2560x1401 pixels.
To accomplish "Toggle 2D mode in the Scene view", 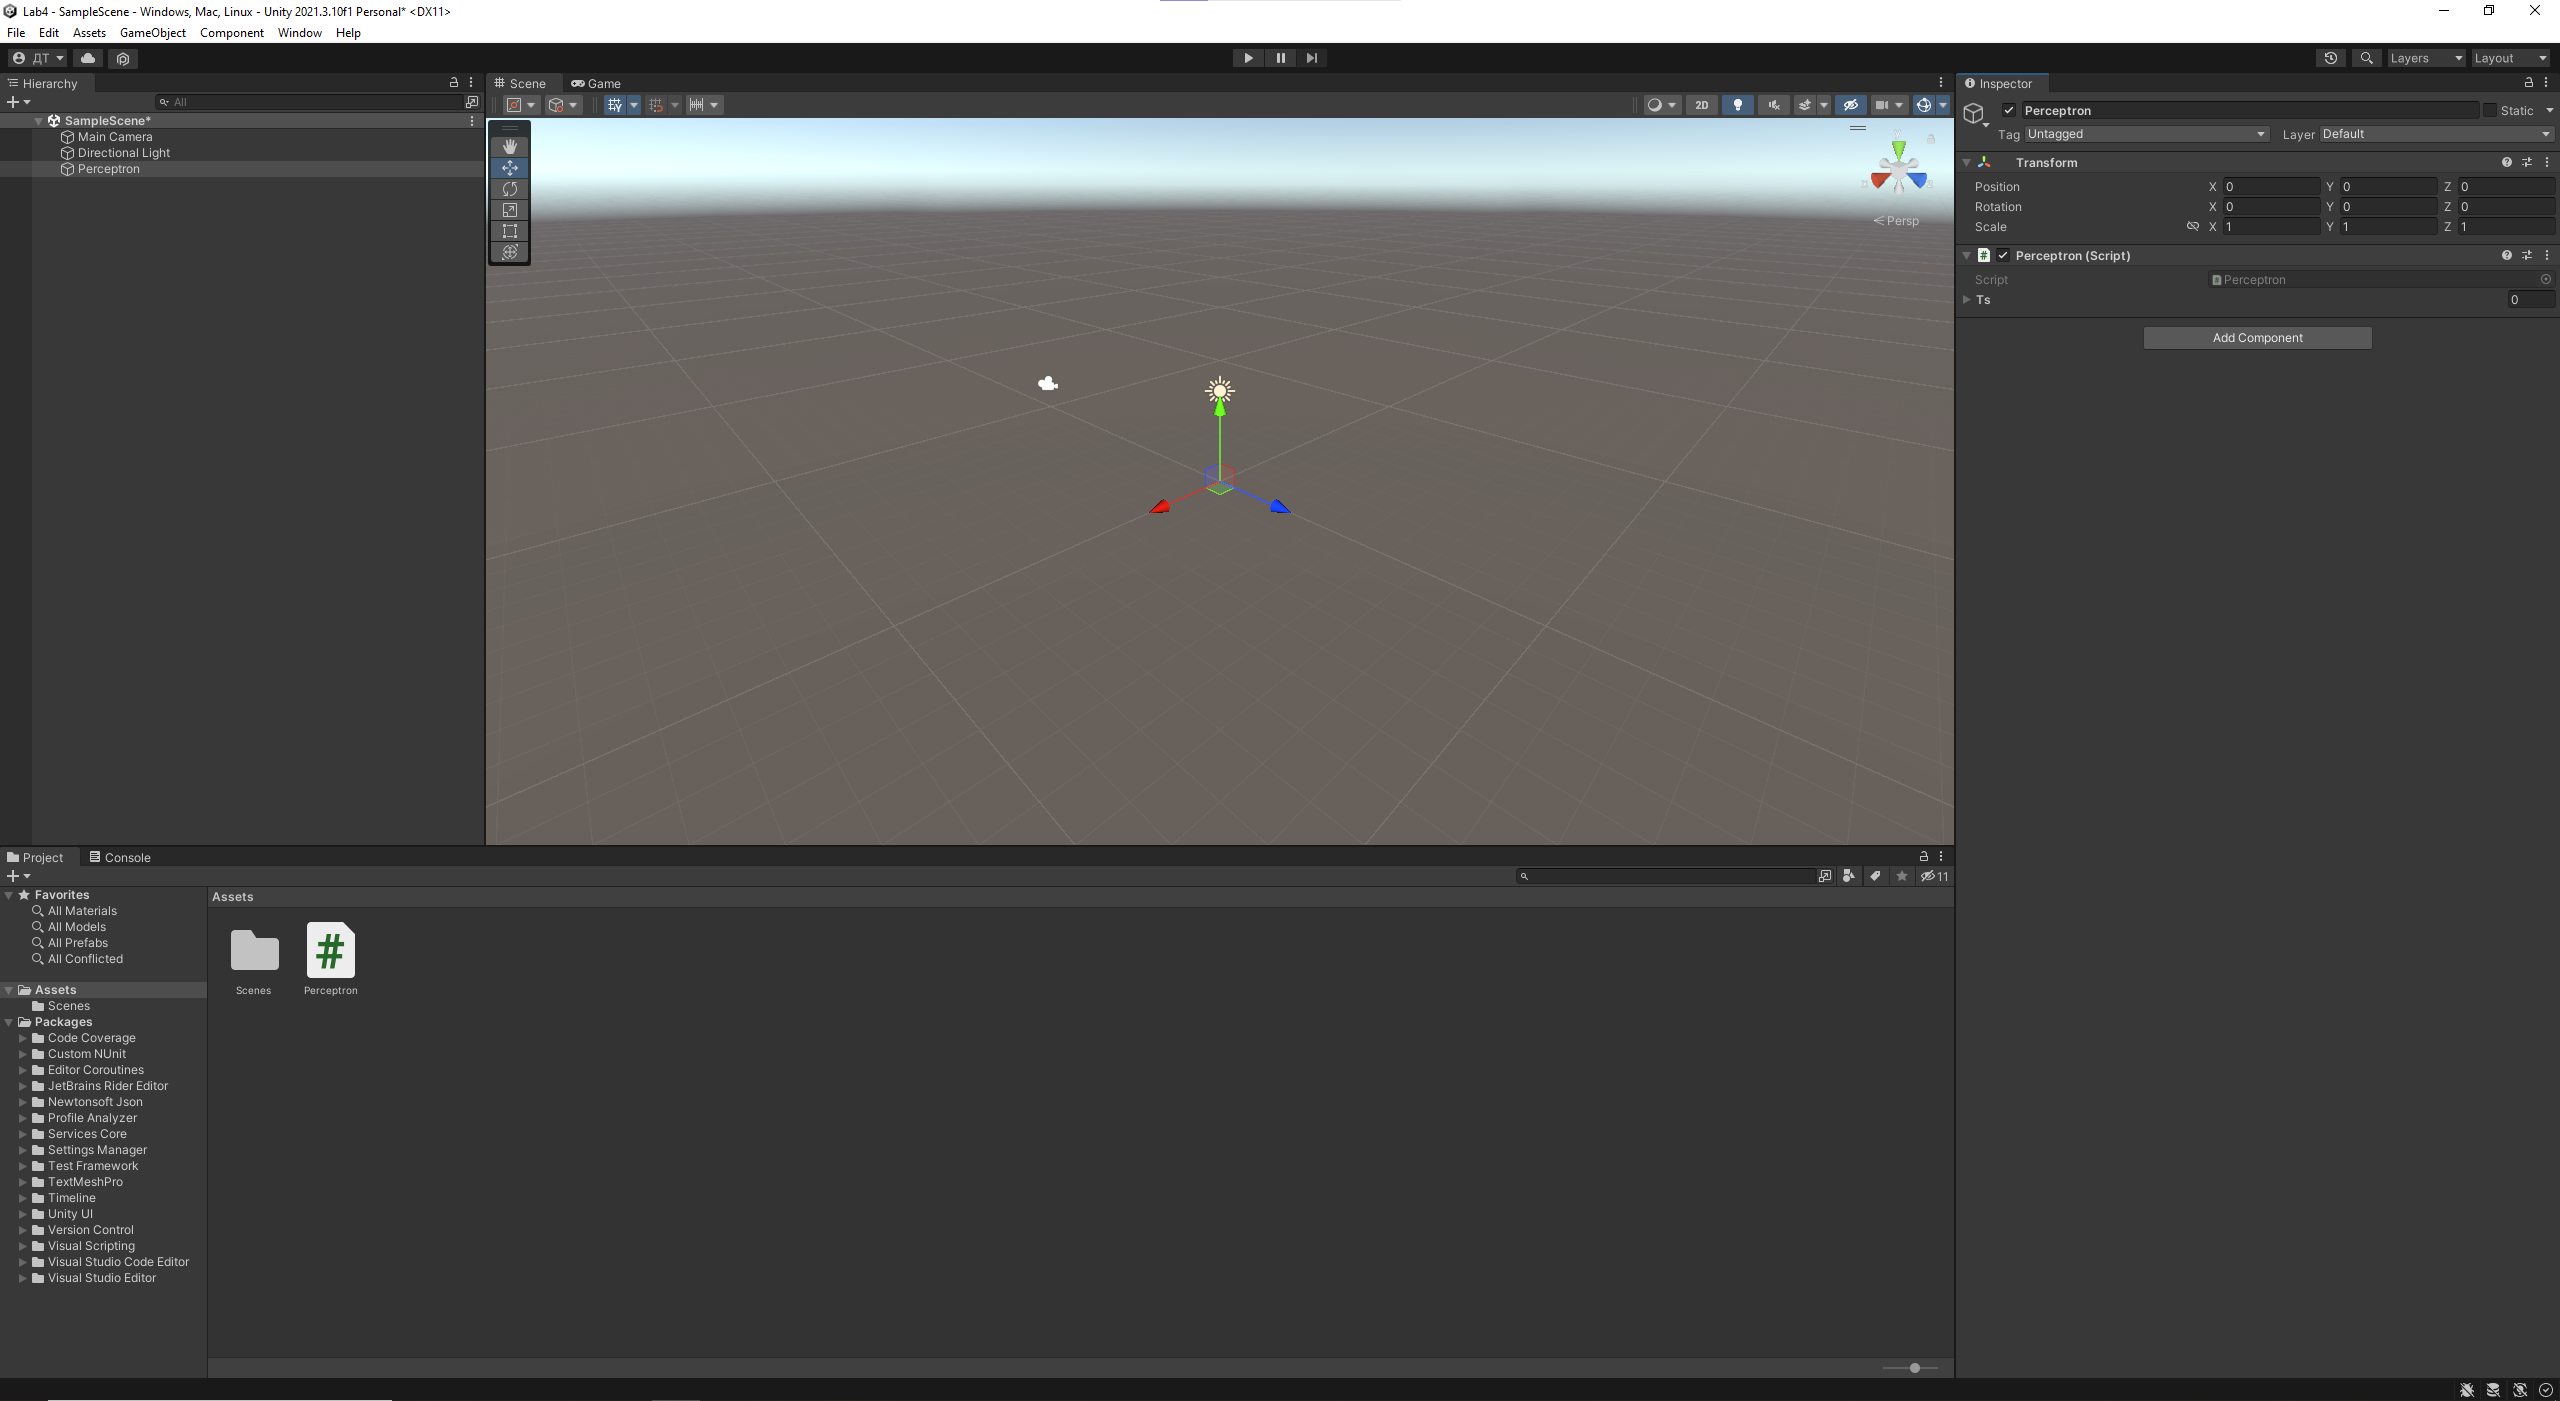I will pyautogui.click(x=1700, y=105).
